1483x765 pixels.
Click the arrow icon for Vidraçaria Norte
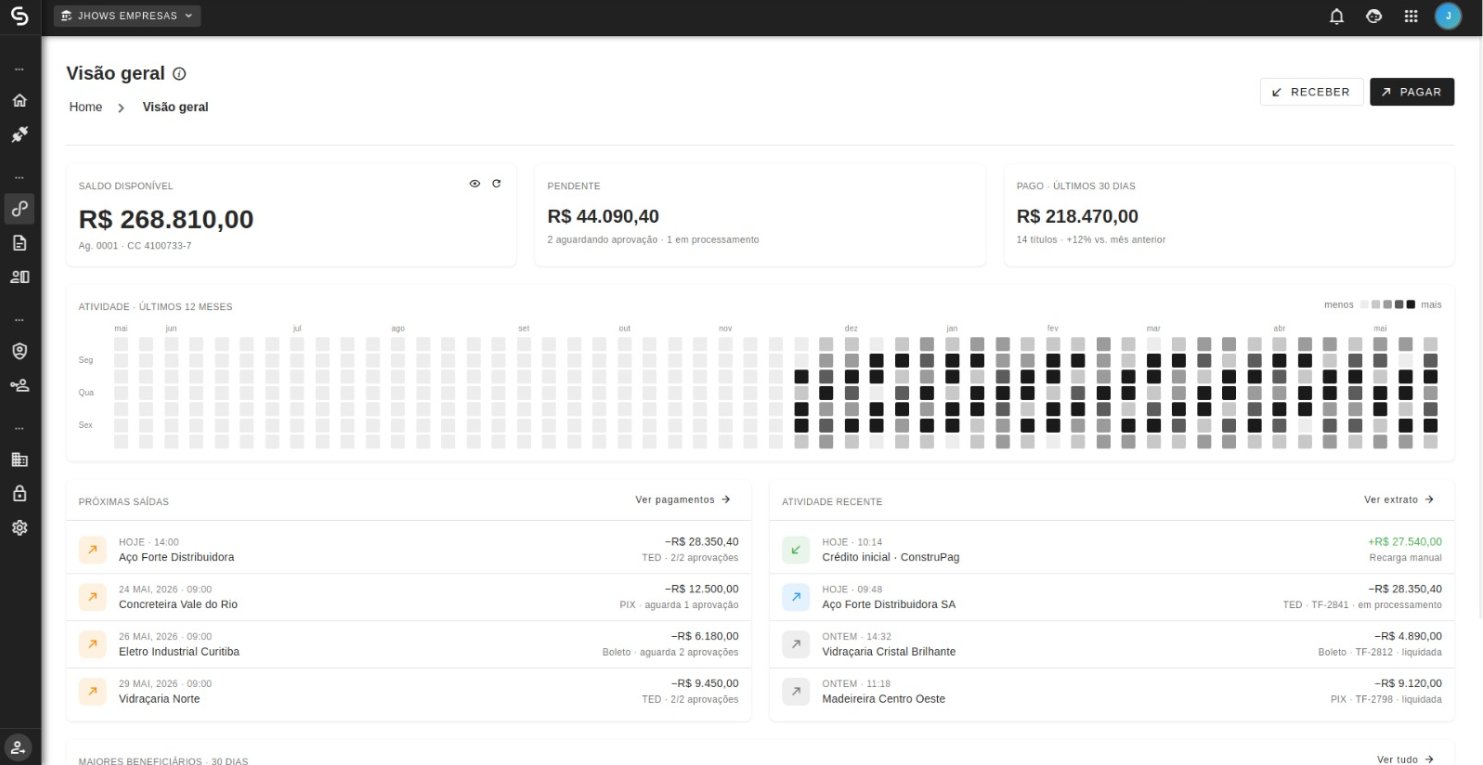[92, 691]
